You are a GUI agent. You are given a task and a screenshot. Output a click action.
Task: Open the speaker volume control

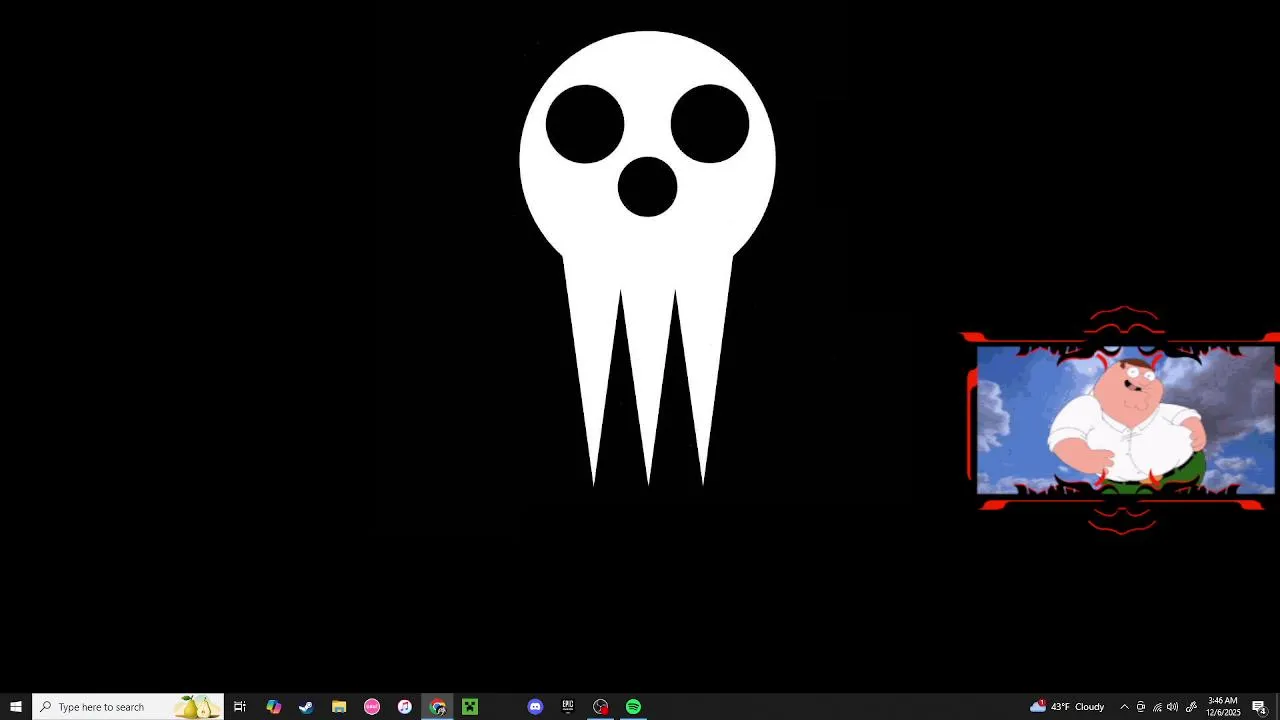click(1173, 707)
